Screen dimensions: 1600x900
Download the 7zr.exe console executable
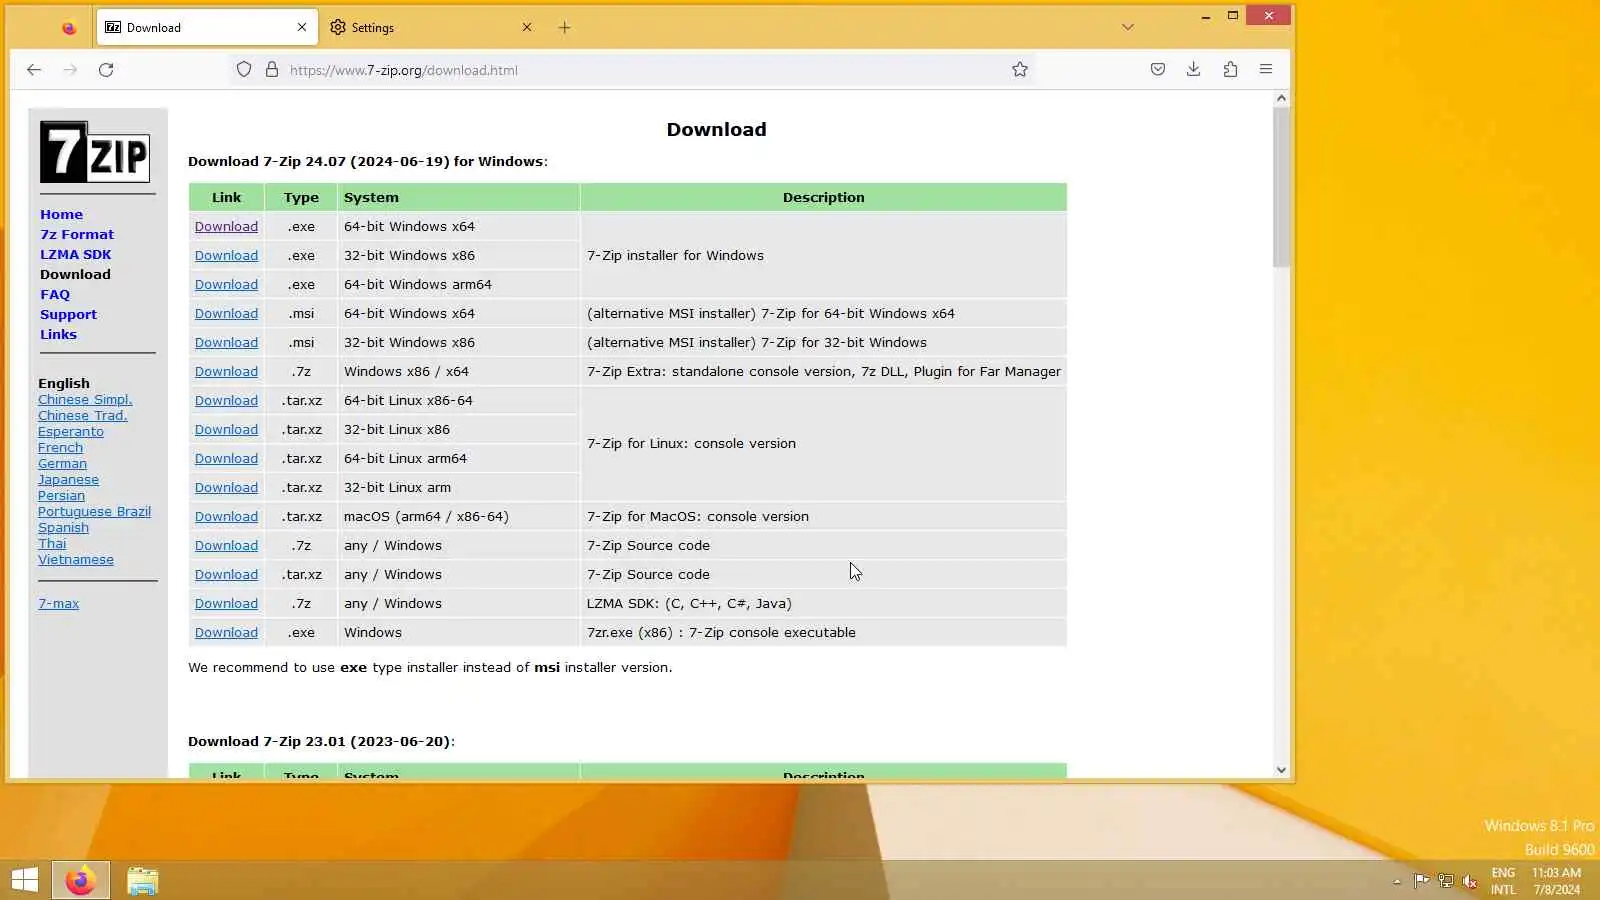[226, 633]
